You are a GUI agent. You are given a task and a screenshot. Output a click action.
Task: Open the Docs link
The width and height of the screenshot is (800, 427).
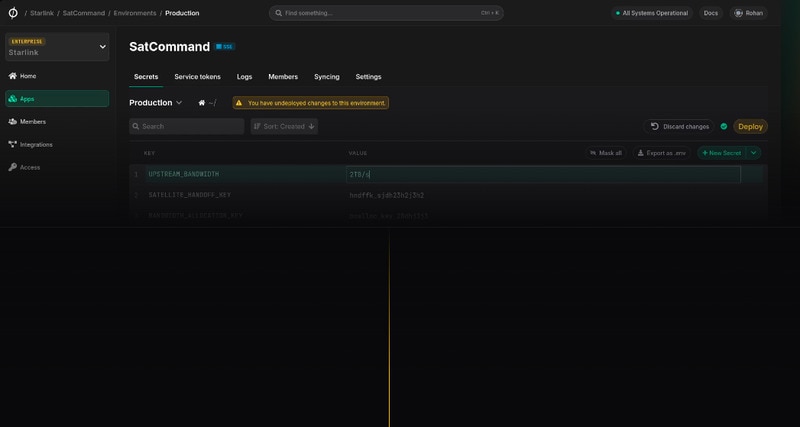click(x=711, y=13)
